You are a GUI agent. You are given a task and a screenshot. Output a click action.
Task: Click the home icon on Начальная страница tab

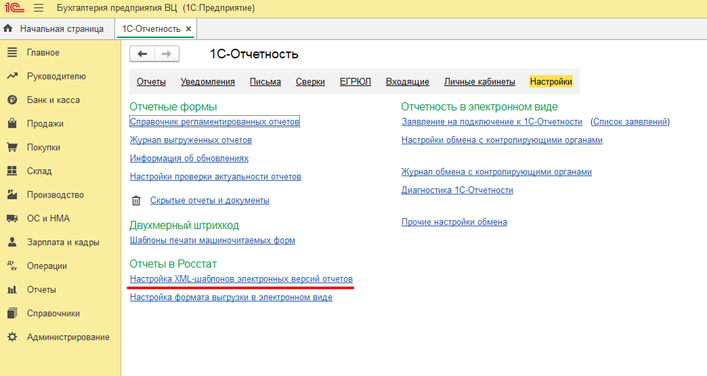click(8, 28)
